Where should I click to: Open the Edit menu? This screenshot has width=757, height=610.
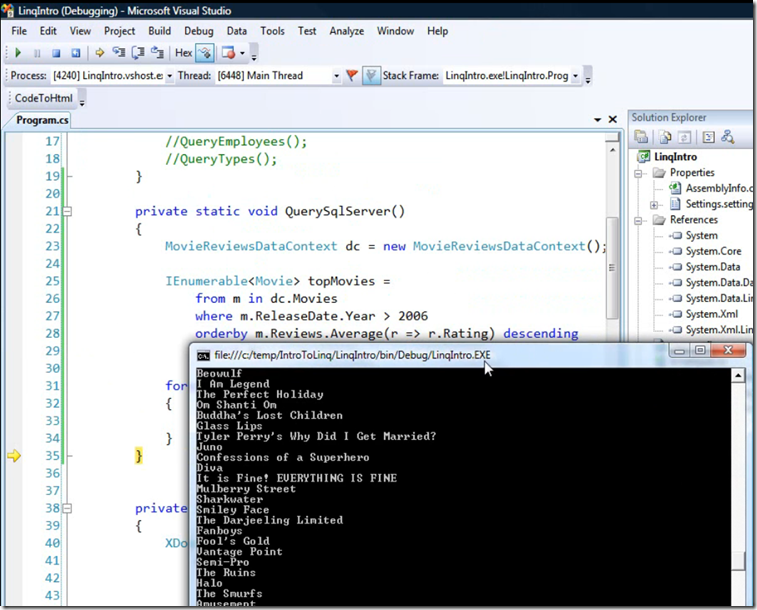(48, 31)
